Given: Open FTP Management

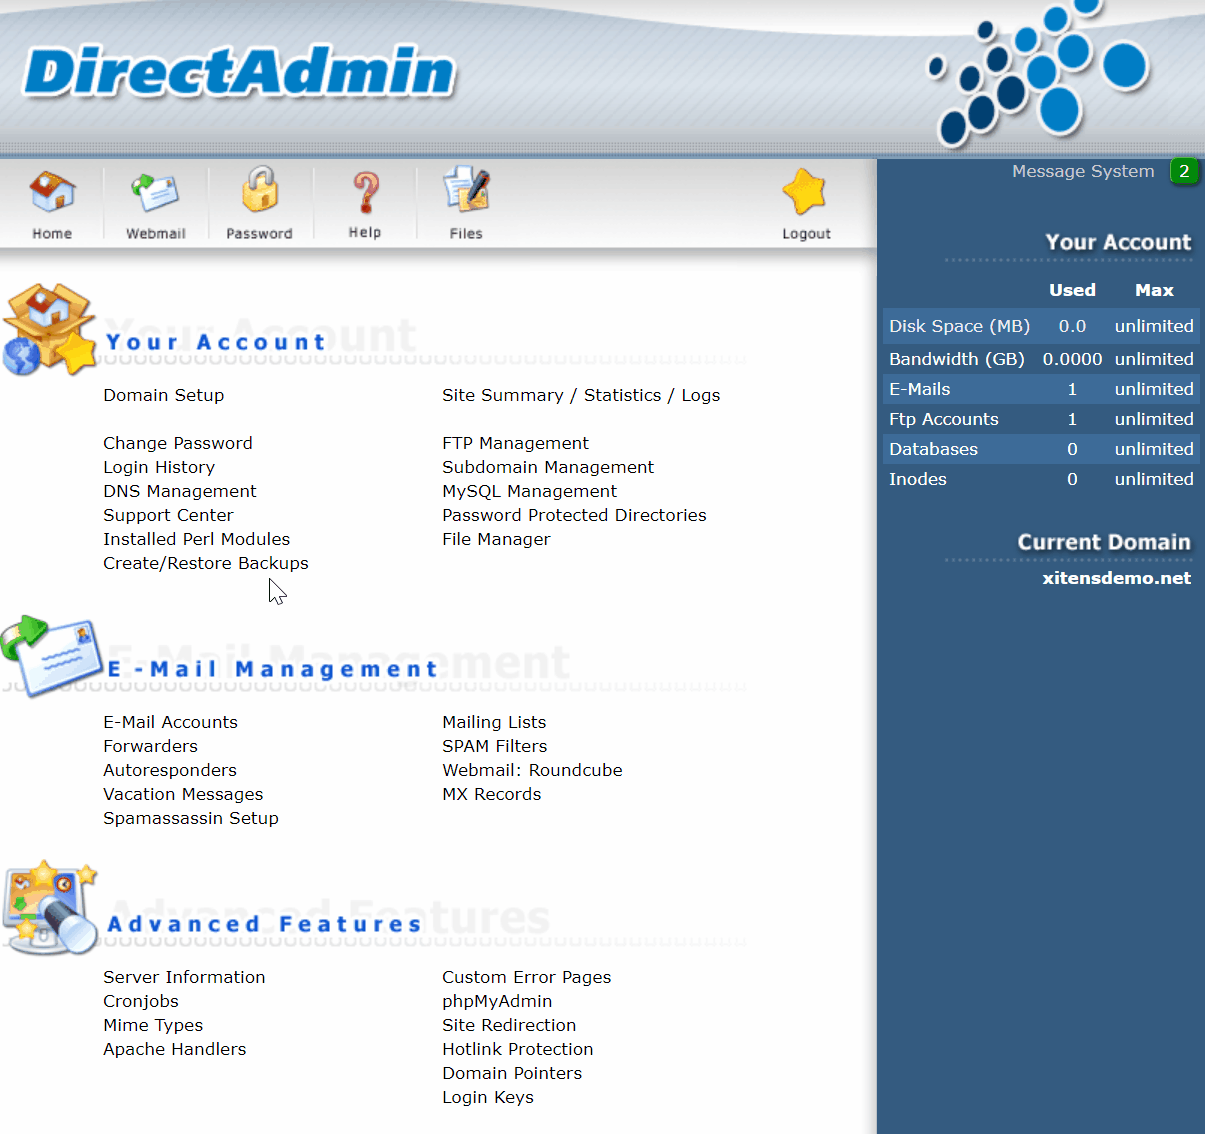Looking at the screenshot, I should coord(516,443).
